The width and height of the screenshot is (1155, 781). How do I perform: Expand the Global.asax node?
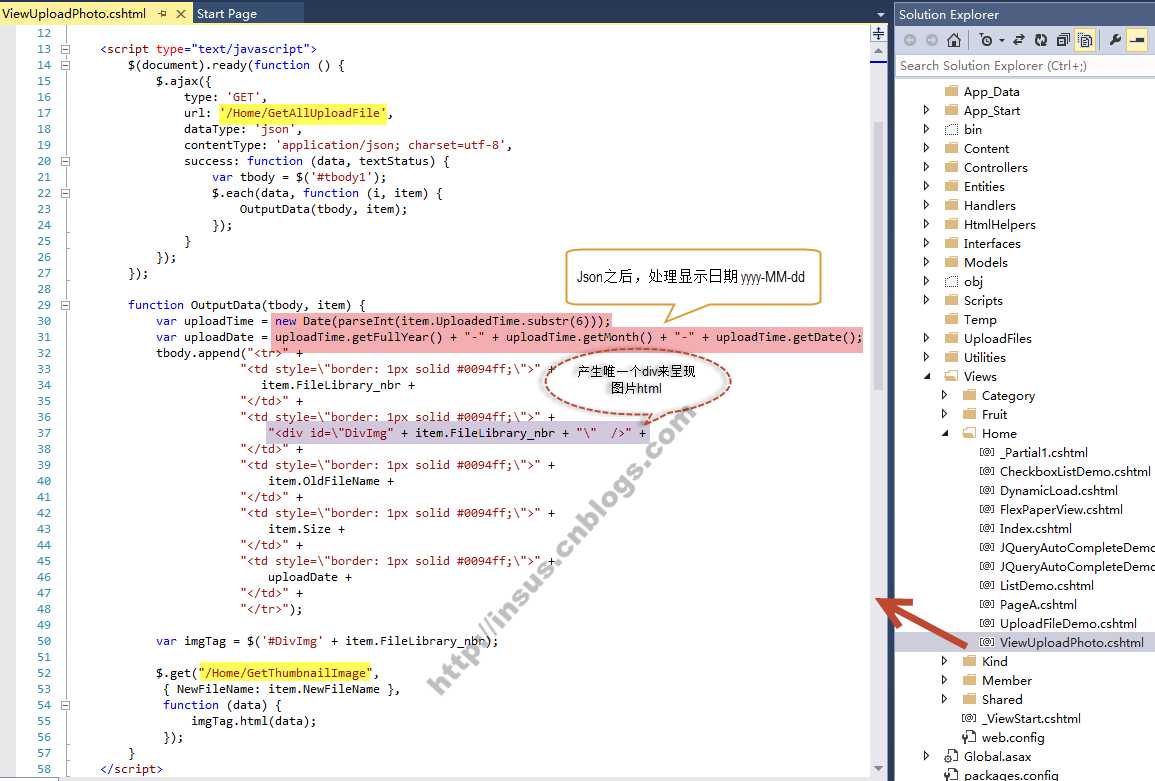927,756
